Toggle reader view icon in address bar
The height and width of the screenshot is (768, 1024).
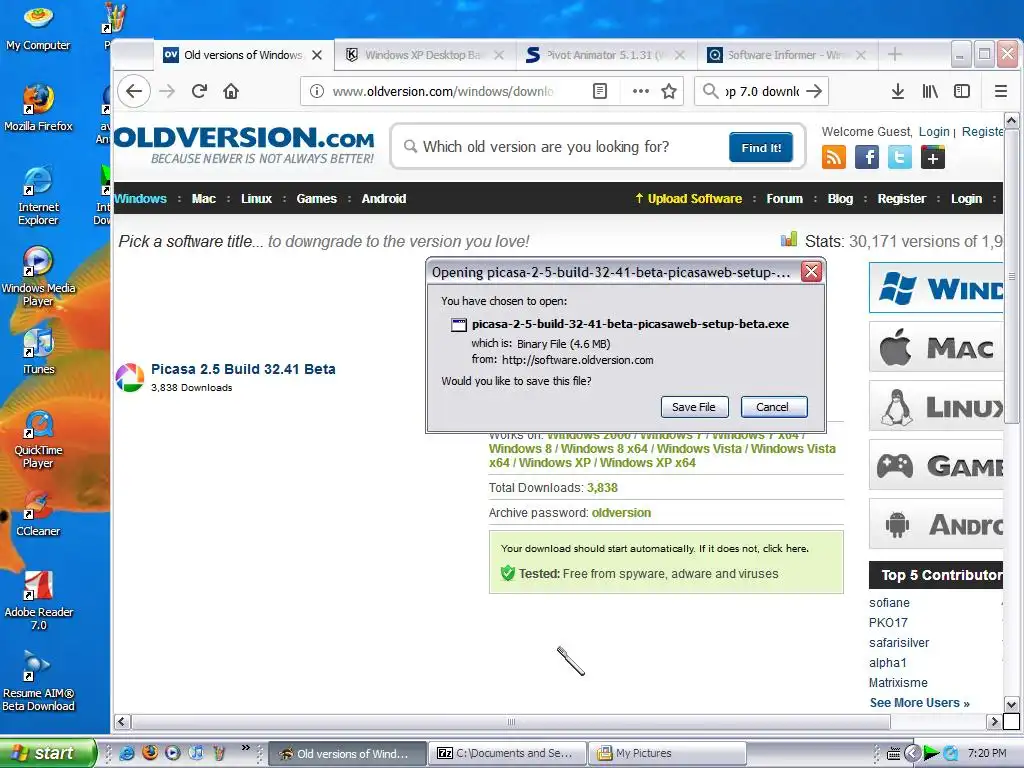pyautogui.click(x=600, y=91)
